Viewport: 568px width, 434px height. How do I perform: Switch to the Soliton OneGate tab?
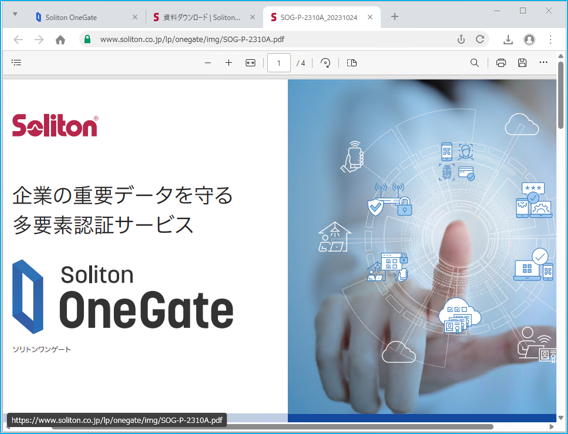click(86, 17)
